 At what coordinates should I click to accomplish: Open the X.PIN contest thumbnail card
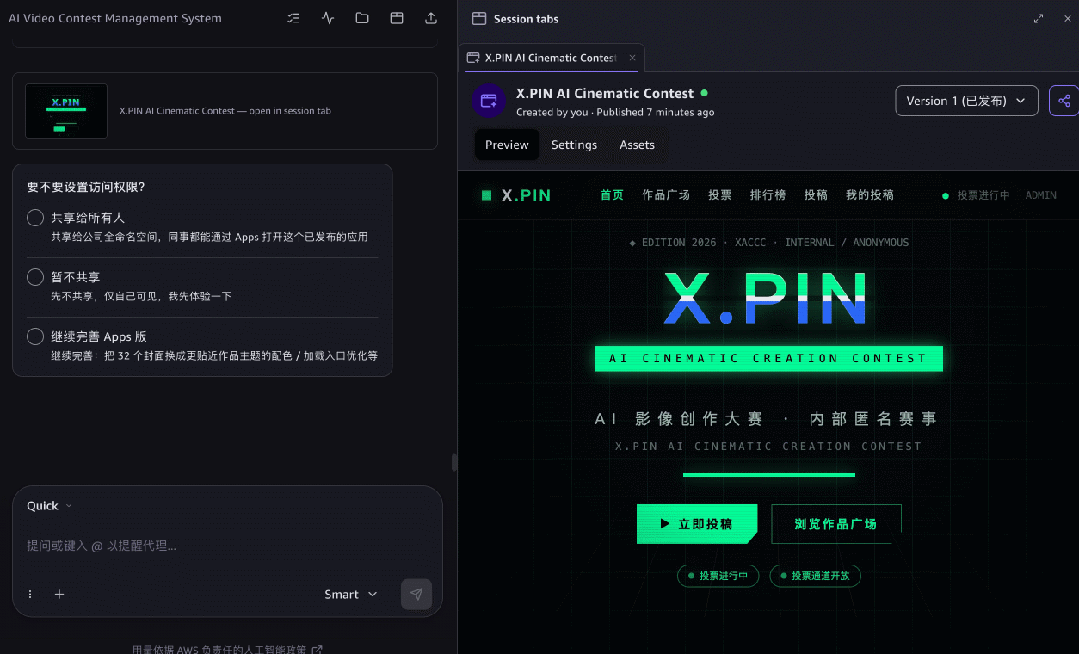click(225, 111)
